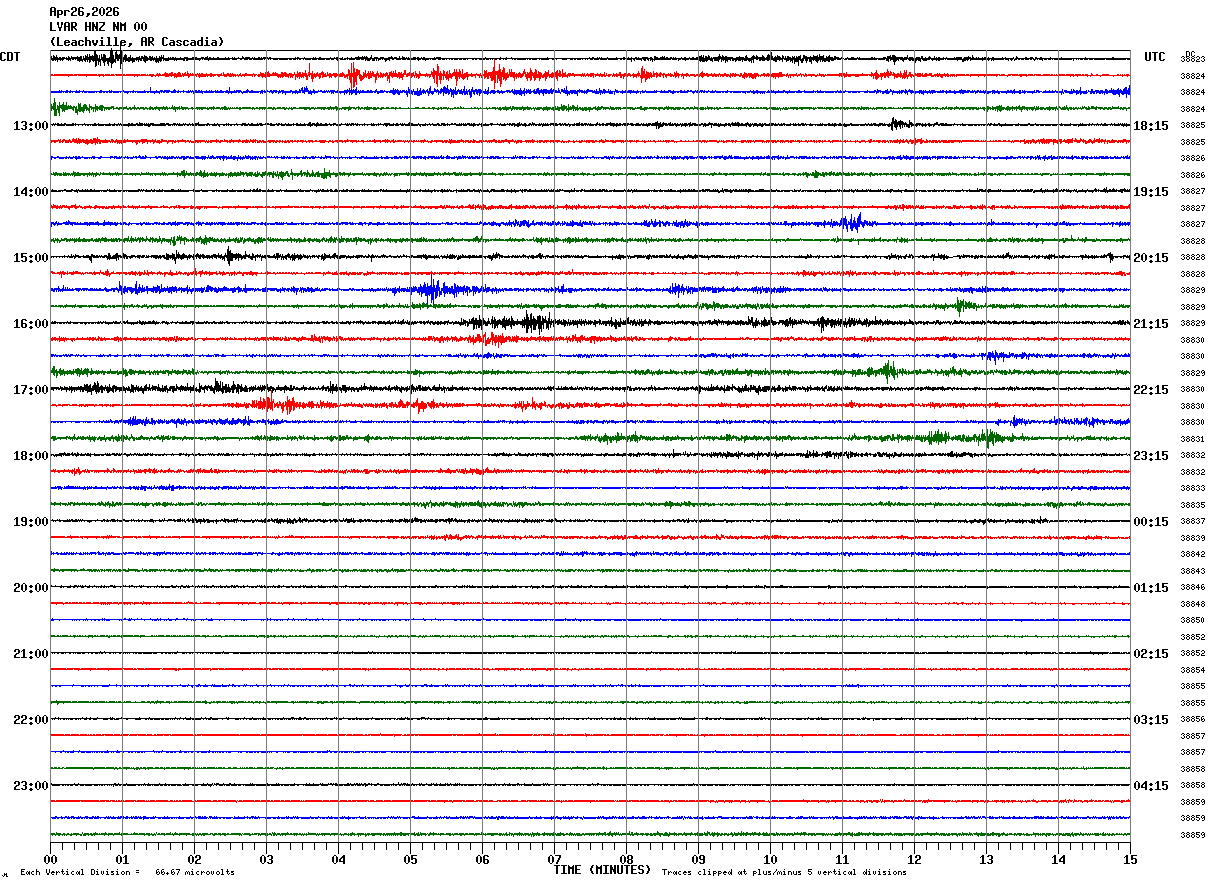This screenshot has width=1210, height=886.
Task: Click the 14 minute tick label
Action: pyautogui.click(x=1058, y=859)
